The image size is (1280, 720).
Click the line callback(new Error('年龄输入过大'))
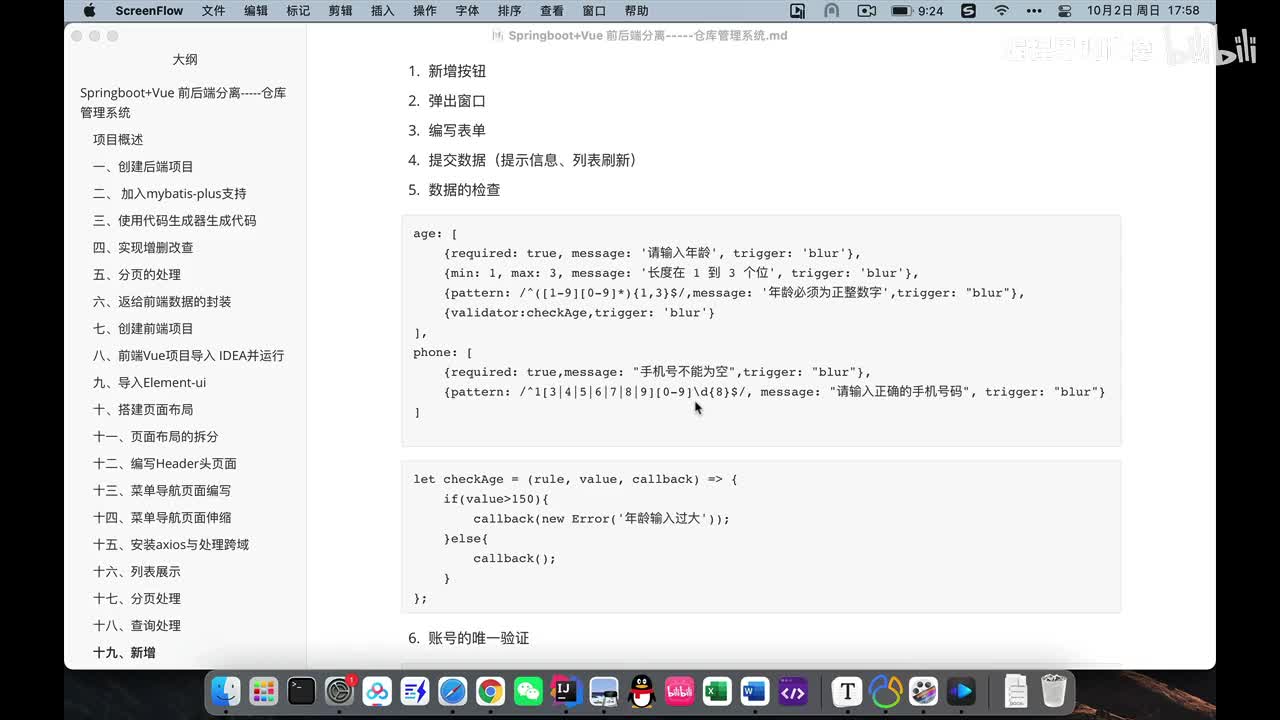click(602, 519)
